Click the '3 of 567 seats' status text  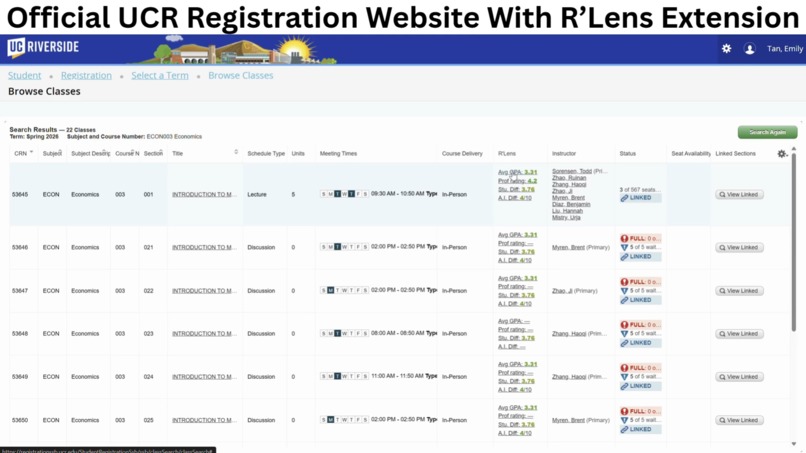tap(640, 190)
